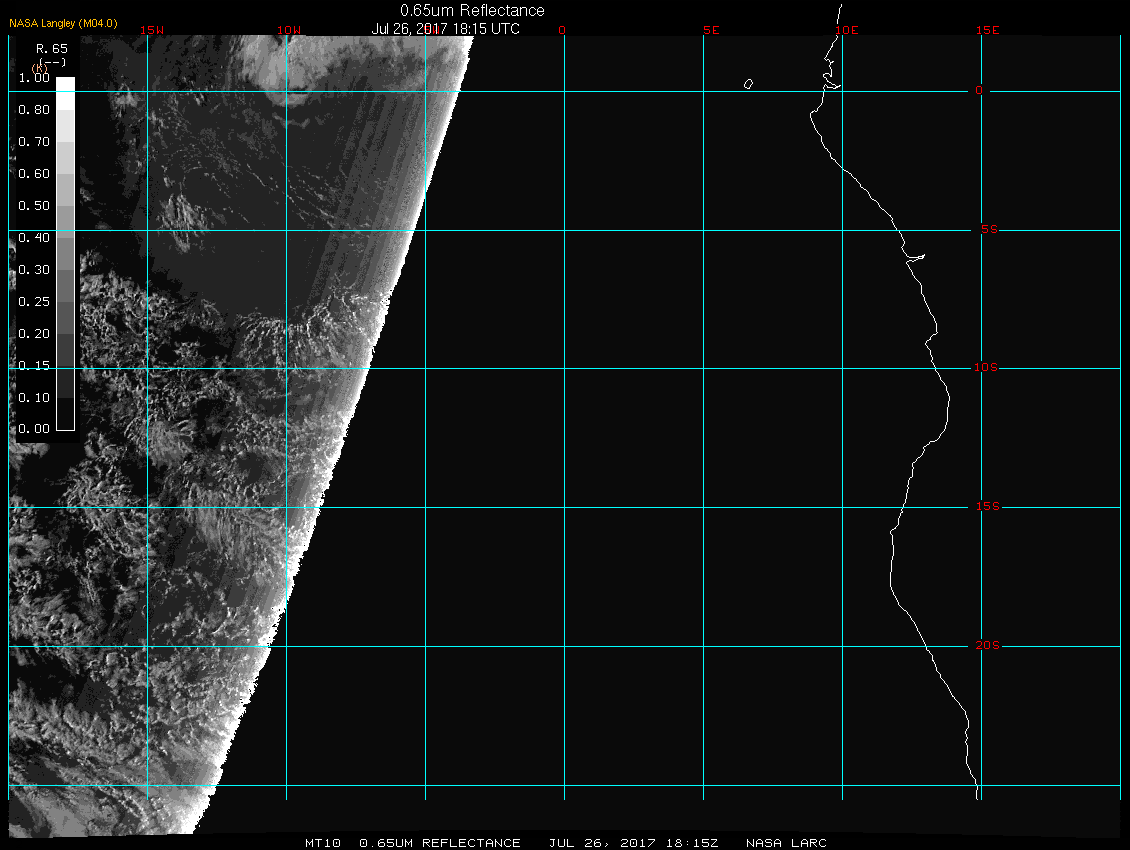The height and width of the screenshot is (850, 1130).
Task: Click the 15E longitude label
Action: pos(988,30)
